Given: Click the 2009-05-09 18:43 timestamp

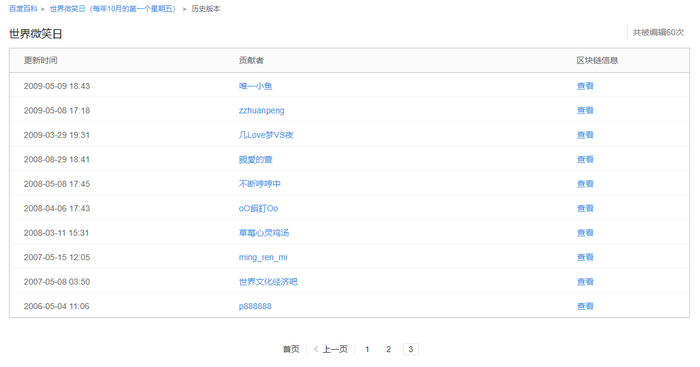Looking at the screenshot, I should [57, 86].
